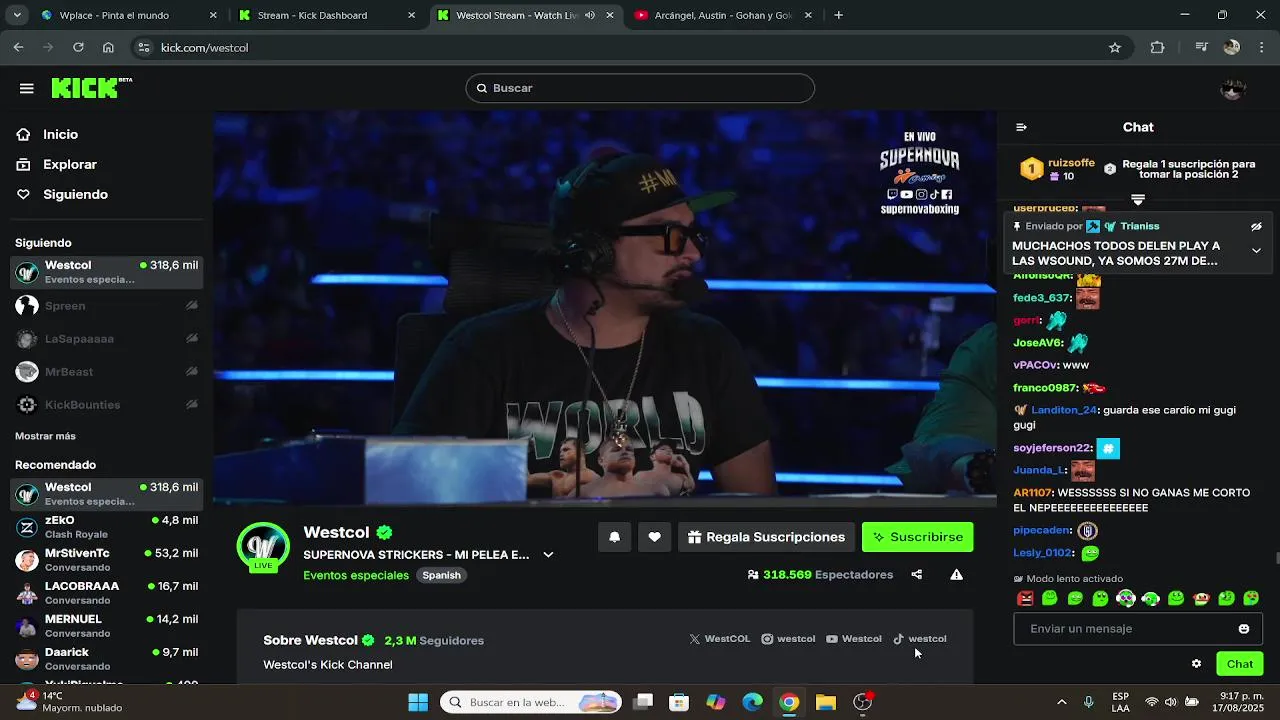The image size is (1280, 720).
Task: Open Eventos especiales category link
Action: 356,575
